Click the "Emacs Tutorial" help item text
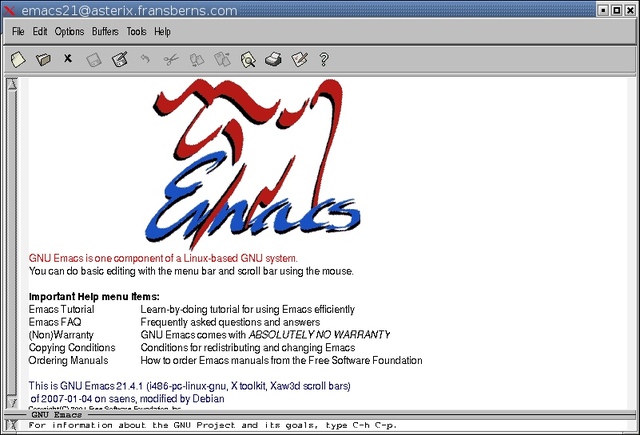 tap(61, 309)
